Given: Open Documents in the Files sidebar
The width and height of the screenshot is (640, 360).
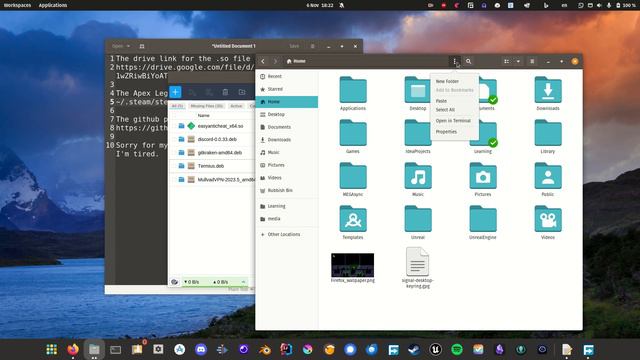Looking at the screenshot, I should 287,127.
